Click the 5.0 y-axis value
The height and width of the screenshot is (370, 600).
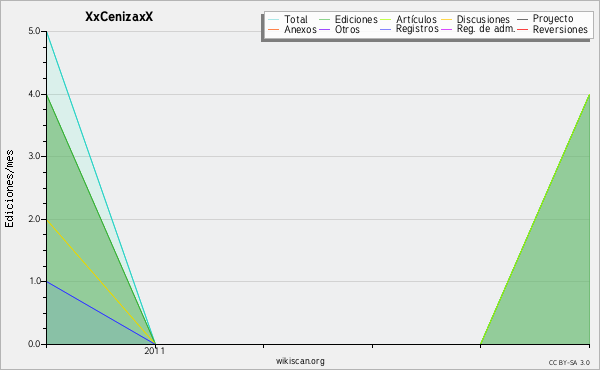pos(34,31)
